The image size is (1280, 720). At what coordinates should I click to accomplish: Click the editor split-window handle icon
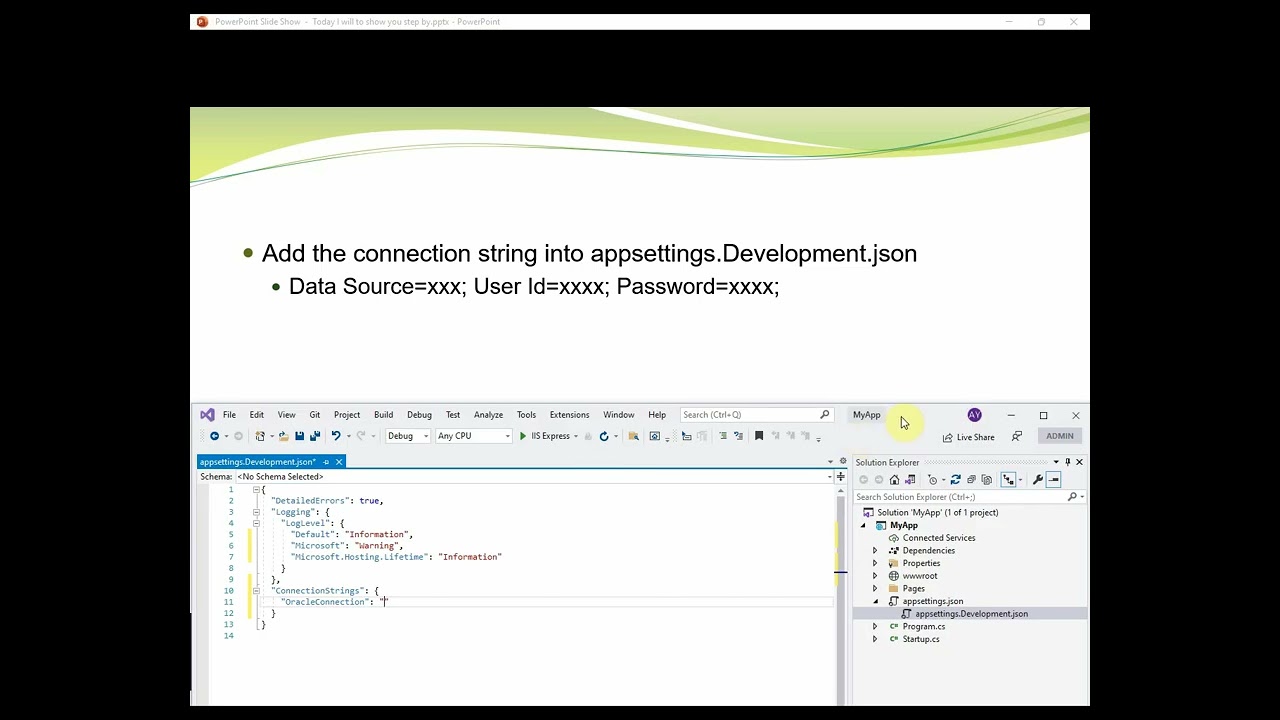coord(840,477)
